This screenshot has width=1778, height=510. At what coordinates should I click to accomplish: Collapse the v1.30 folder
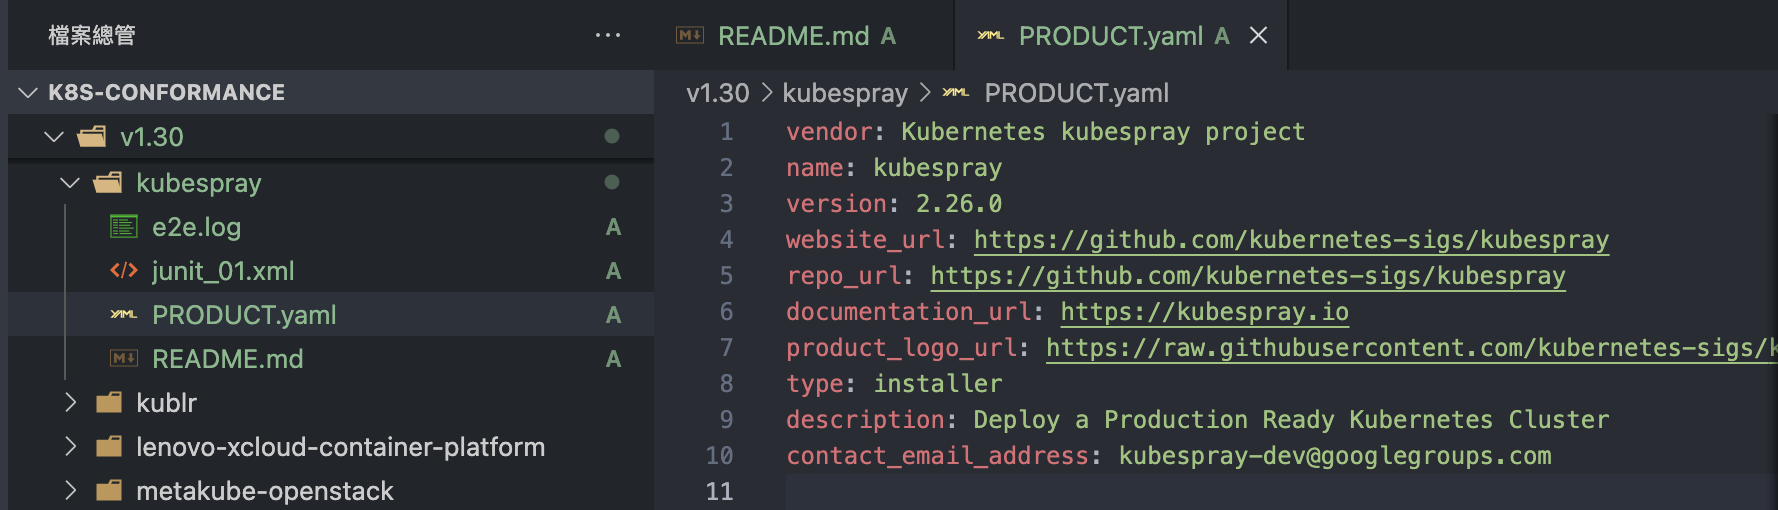click(54, 137)
